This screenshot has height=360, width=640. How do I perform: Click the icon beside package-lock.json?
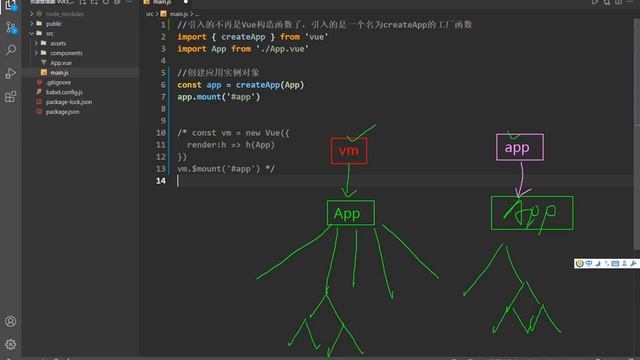point(39,102)
